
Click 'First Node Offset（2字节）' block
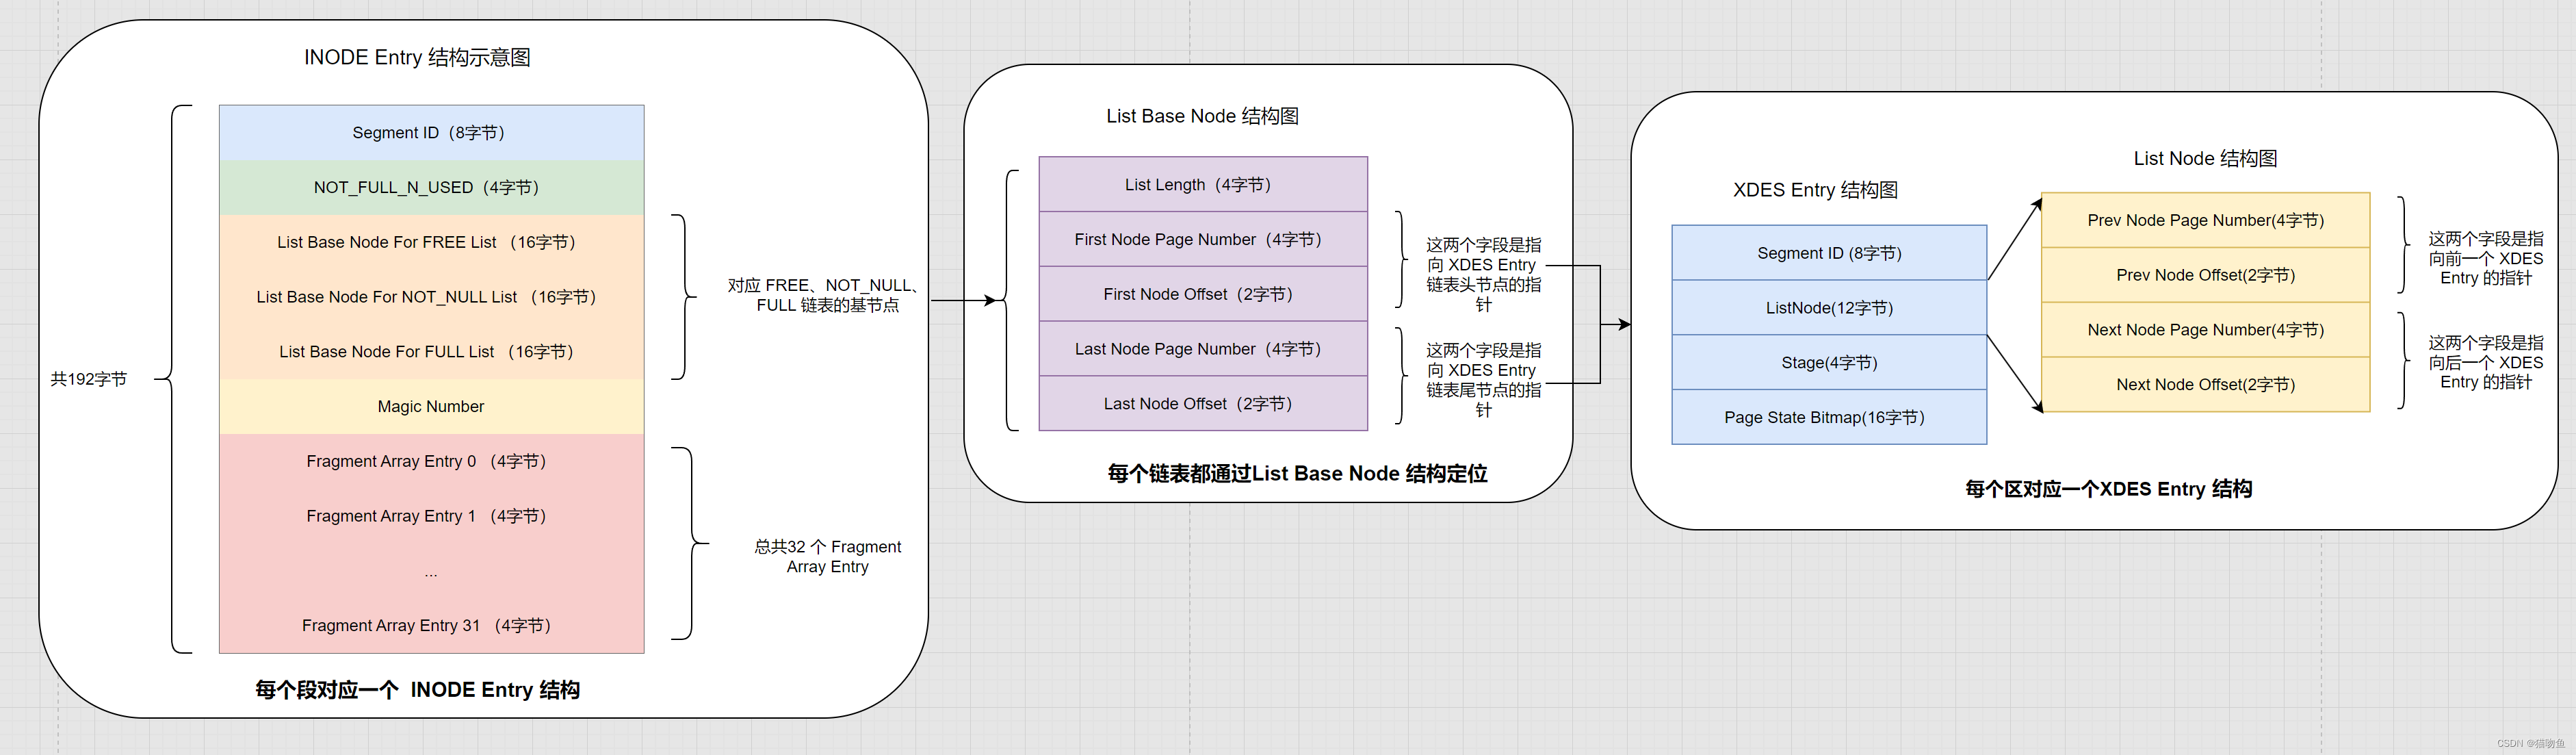[x=1203, y=294]
